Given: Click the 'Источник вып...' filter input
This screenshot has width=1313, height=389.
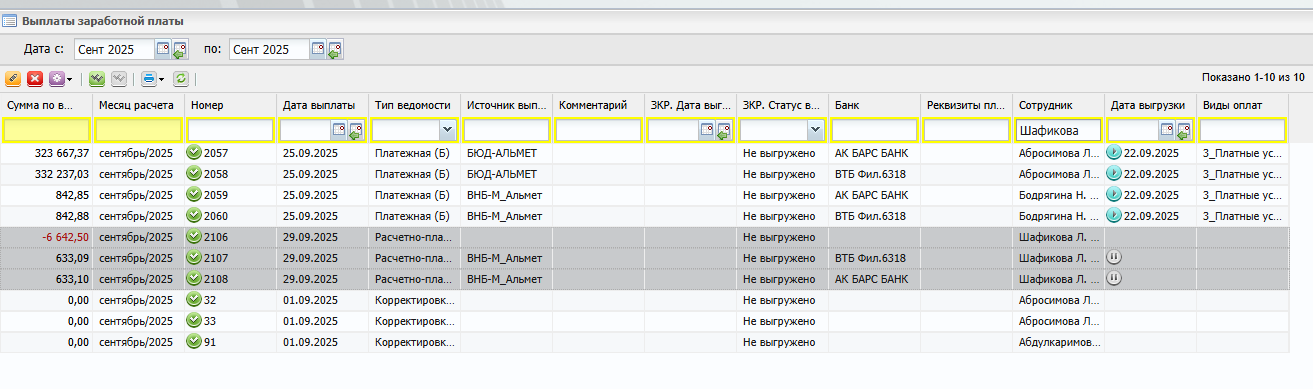Looking at the screenshot, I should [x=506, y=130].
